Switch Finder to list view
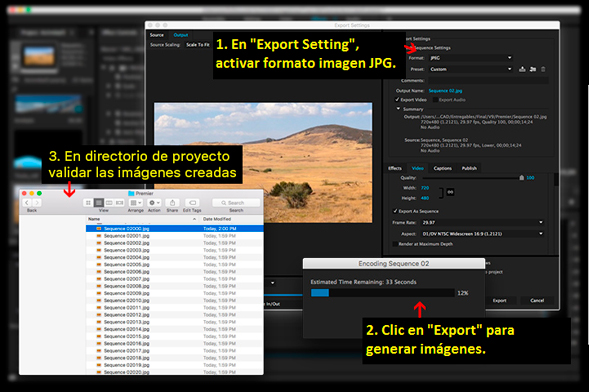This screenshot has width=589, height=392. coord(98,203)
